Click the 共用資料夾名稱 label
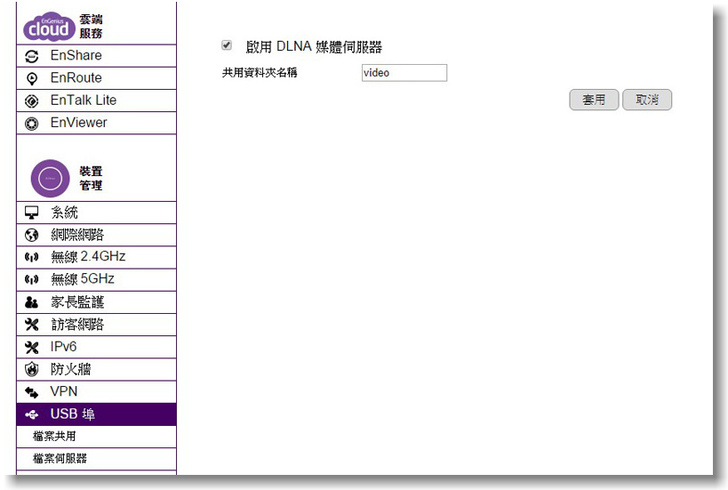 260,73
